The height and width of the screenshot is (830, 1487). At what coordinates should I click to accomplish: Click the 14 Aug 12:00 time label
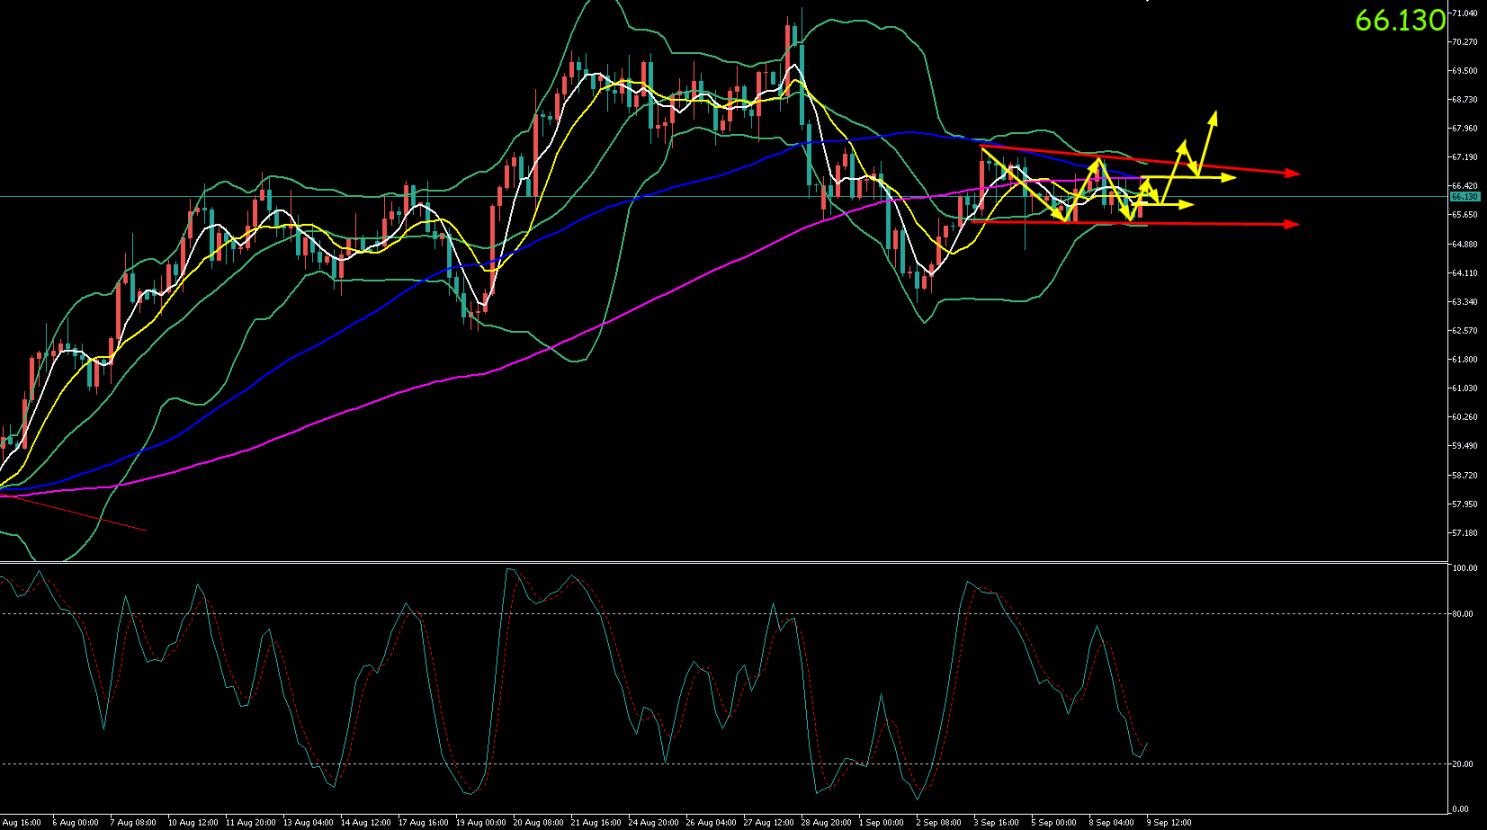366,823
